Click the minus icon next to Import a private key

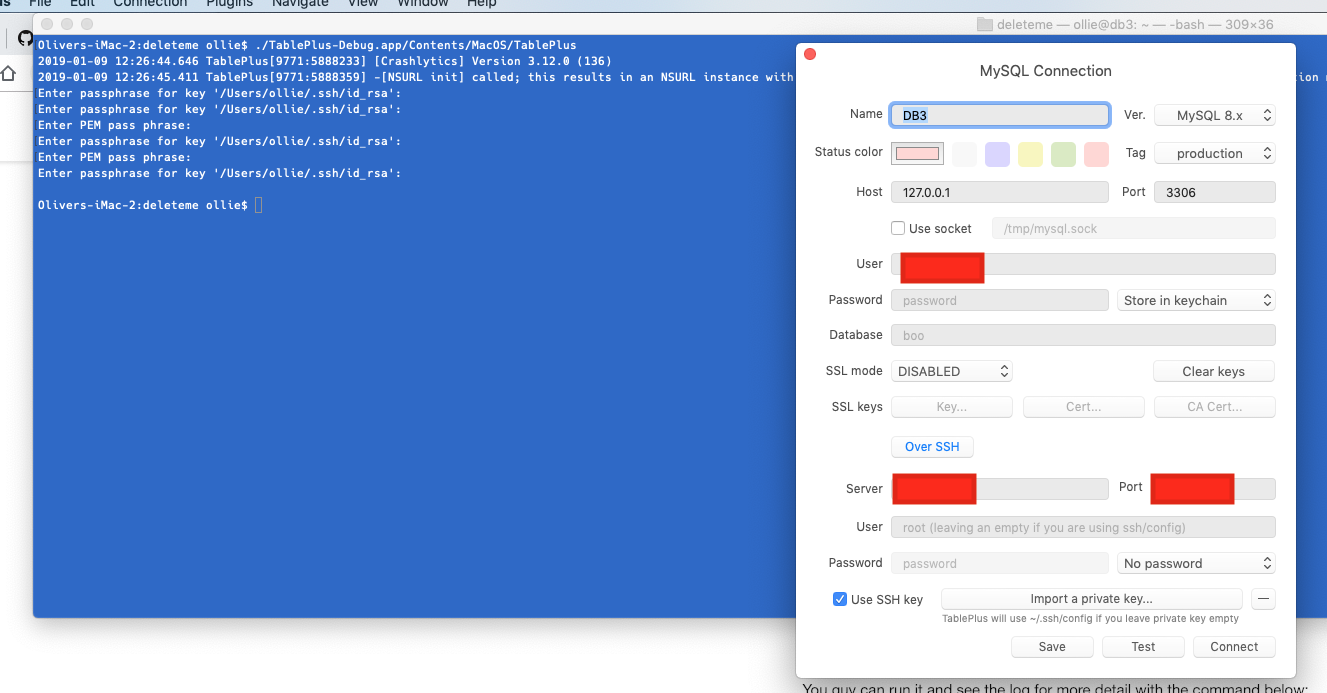[1263, 598]
